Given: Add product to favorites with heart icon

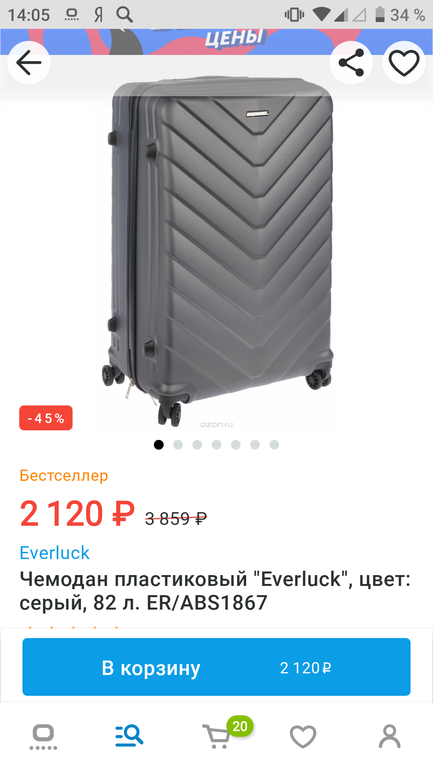Looking at the screenshot, I should click(x=404, y=63).
